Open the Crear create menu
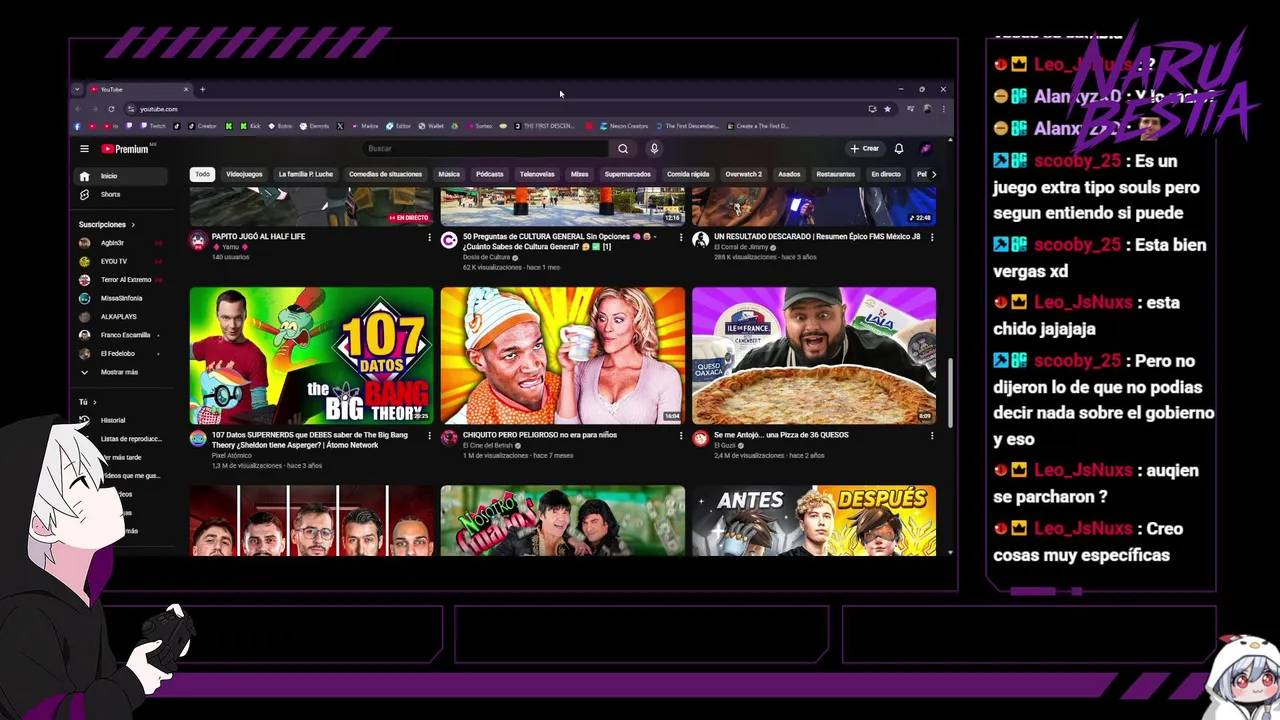Image resolution: width=1280 pixels, height=720 pixels. pos(864,149)
